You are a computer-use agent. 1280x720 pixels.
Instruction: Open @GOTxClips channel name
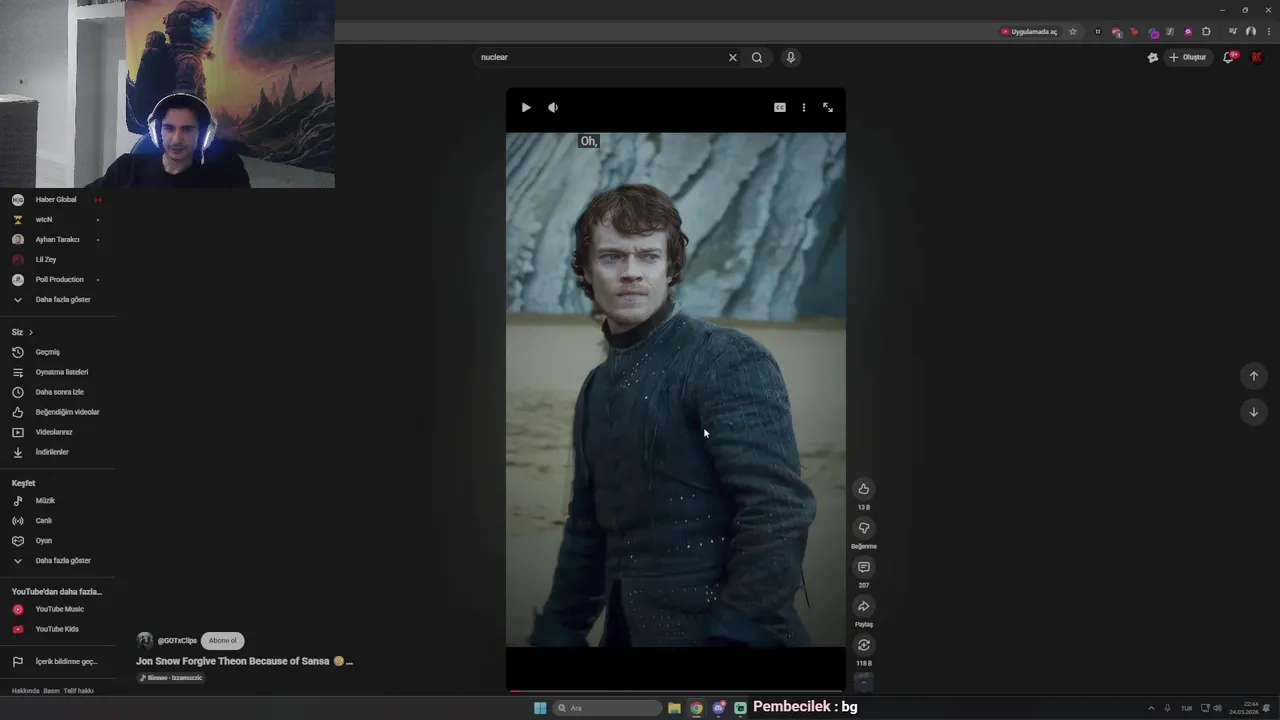(177, 640)
